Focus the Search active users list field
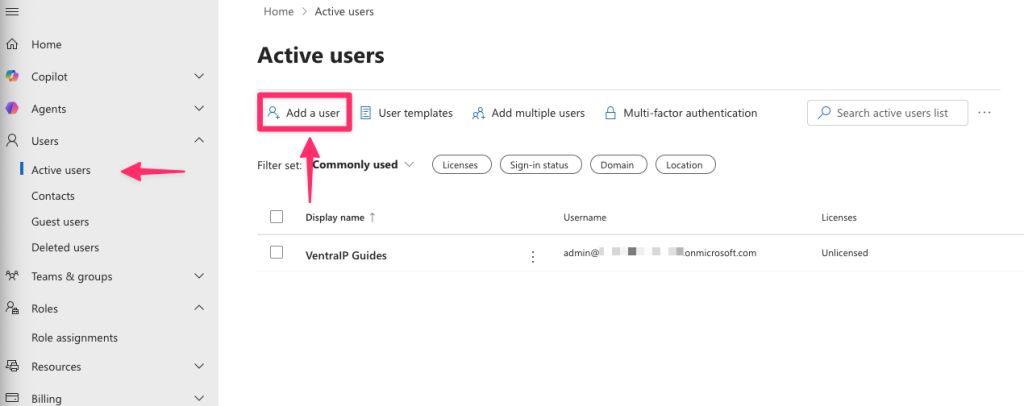This screenshot has width=1024, height=406. click(x=888, y=113)
